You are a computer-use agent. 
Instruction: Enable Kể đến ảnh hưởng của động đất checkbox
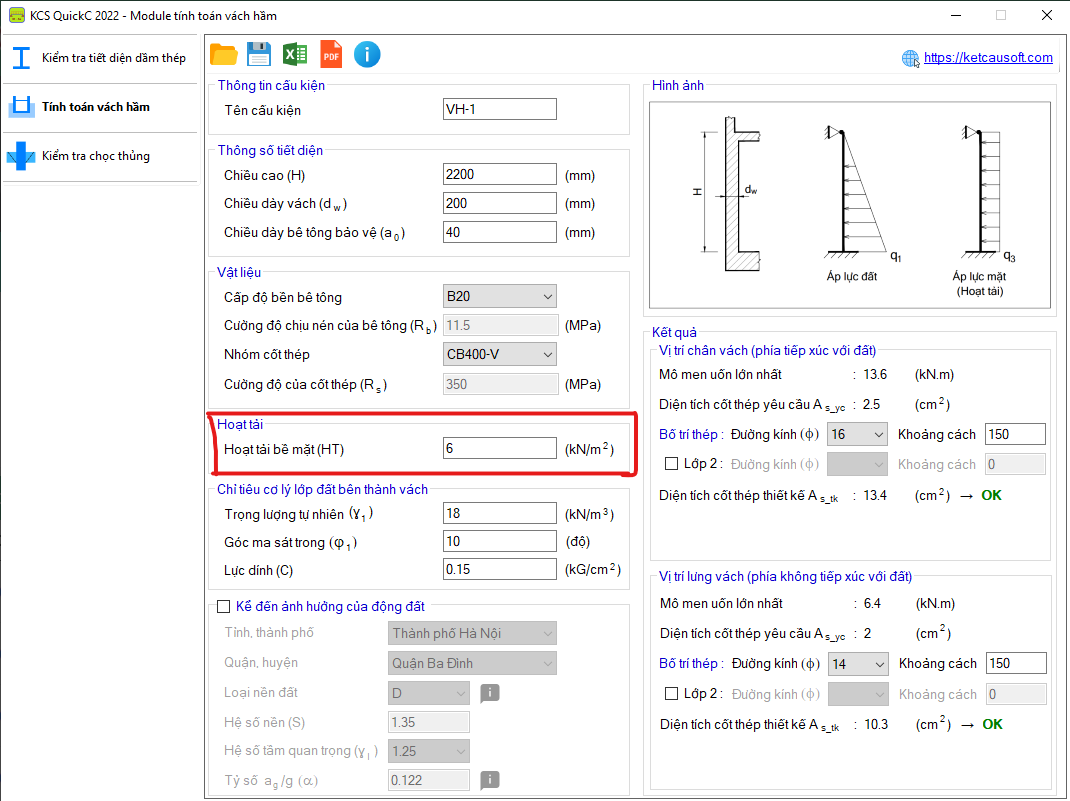(x=224, y=606)
